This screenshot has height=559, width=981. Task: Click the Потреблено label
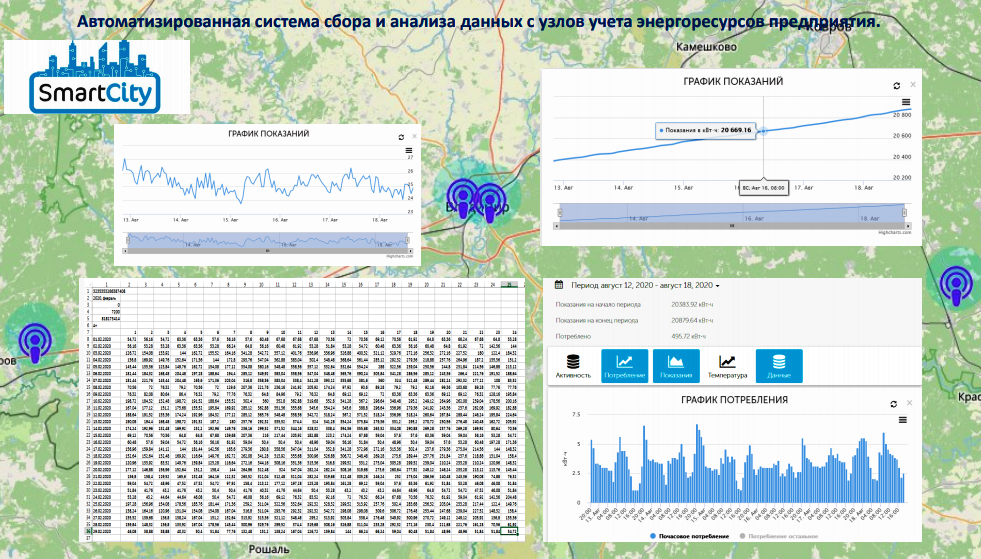point(573,337)
